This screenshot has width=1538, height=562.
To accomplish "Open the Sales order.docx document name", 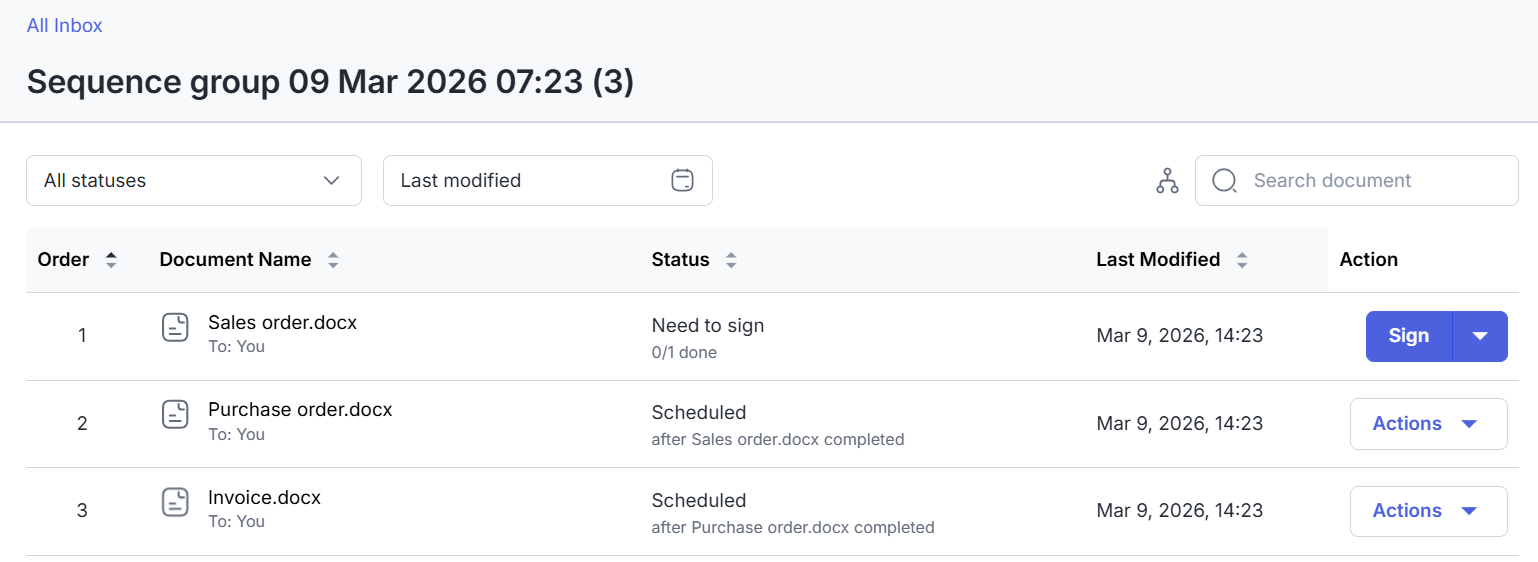I will [282, 323].
